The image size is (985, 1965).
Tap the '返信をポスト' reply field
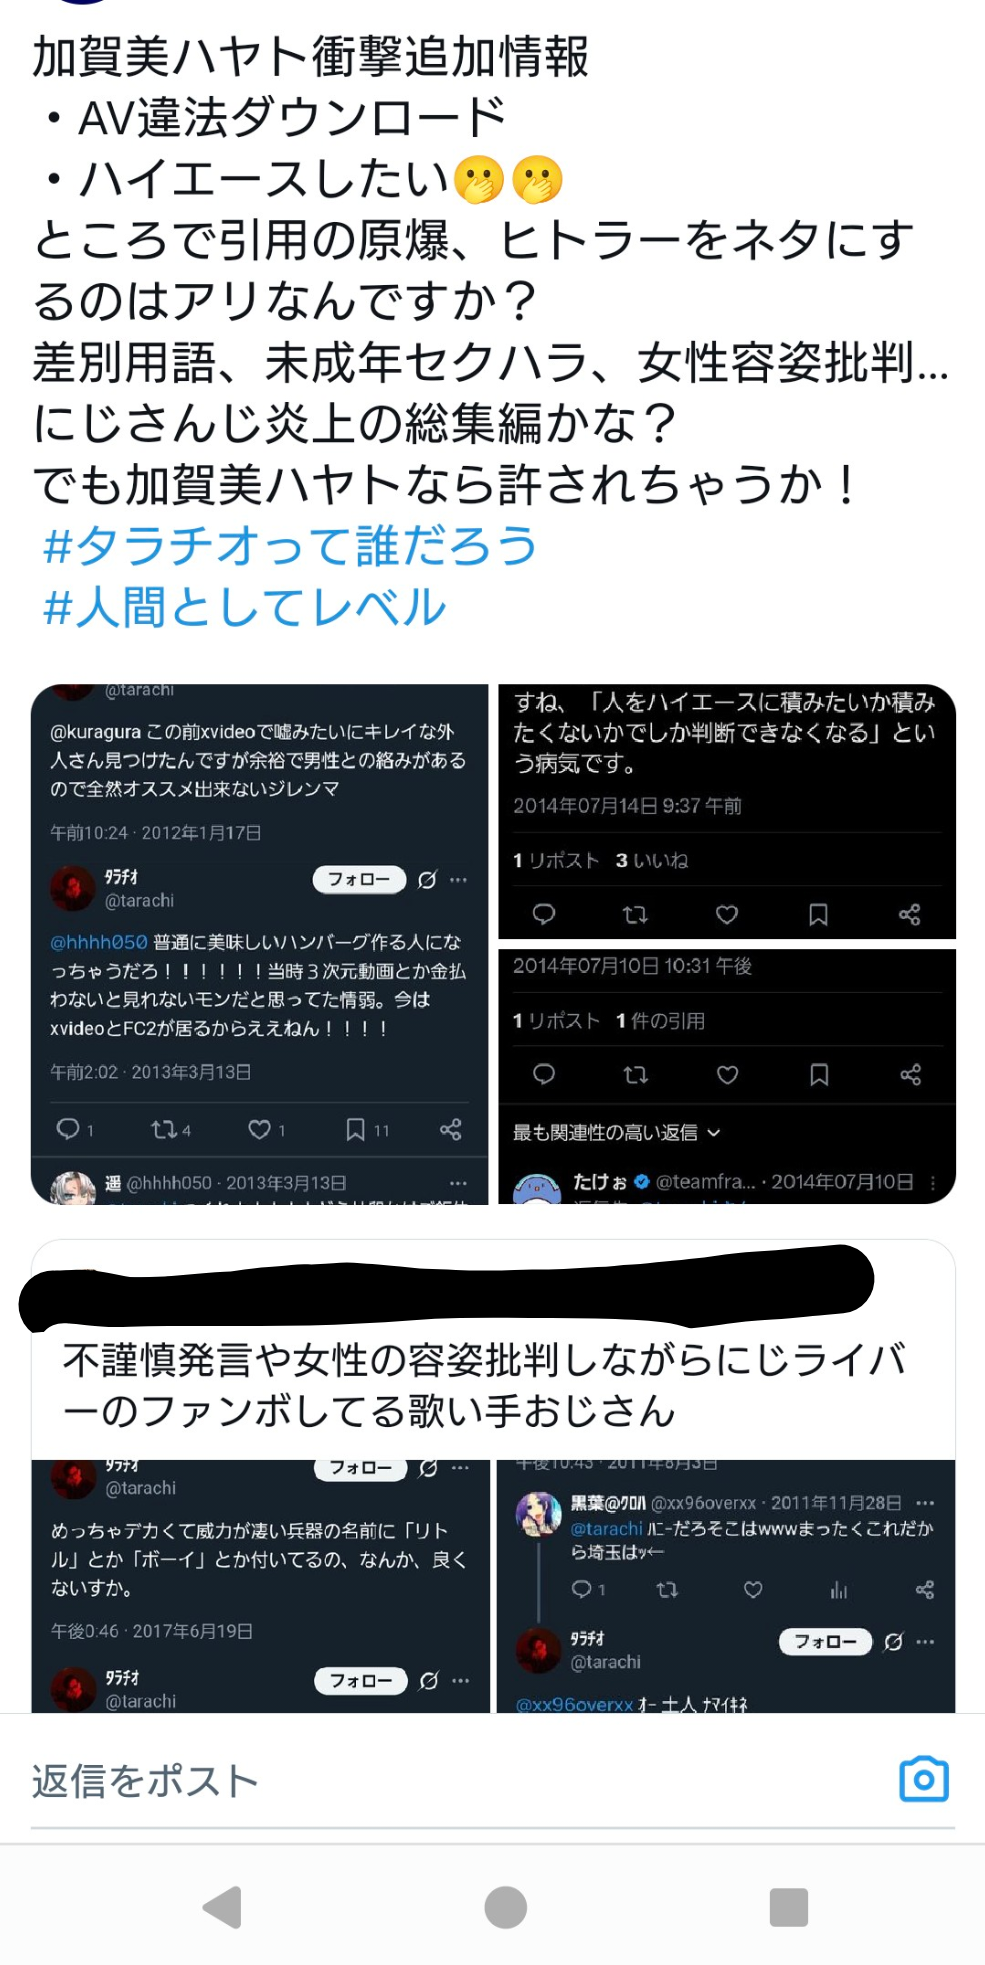tap(145, 1781)
